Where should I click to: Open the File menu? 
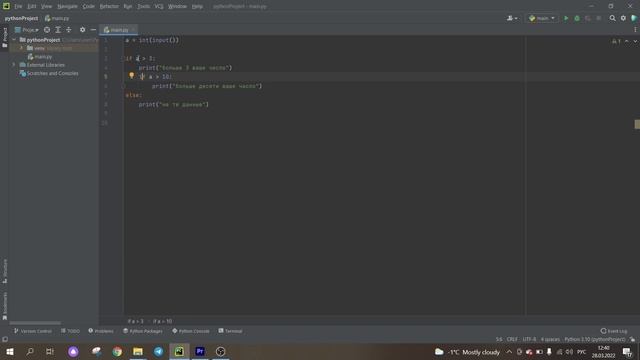coord(18,7)
